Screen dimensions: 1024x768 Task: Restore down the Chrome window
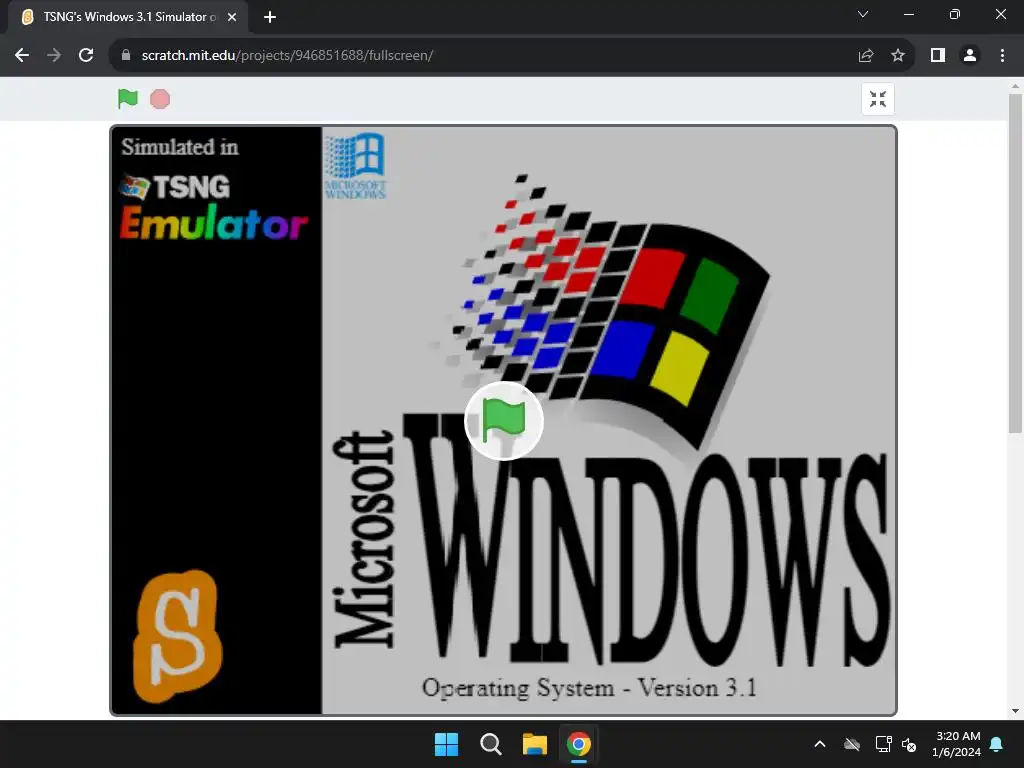click(x=955, y=14)
